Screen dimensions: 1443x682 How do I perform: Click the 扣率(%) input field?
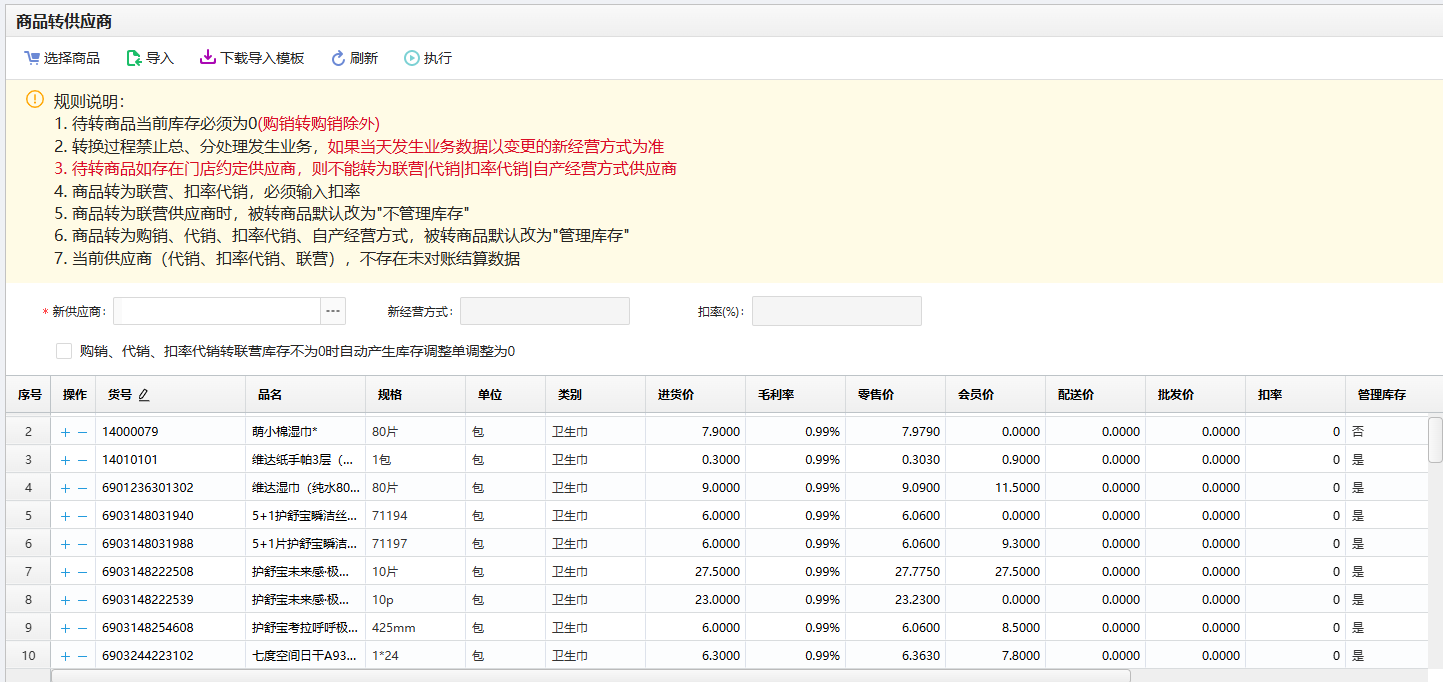click(836, 311)
